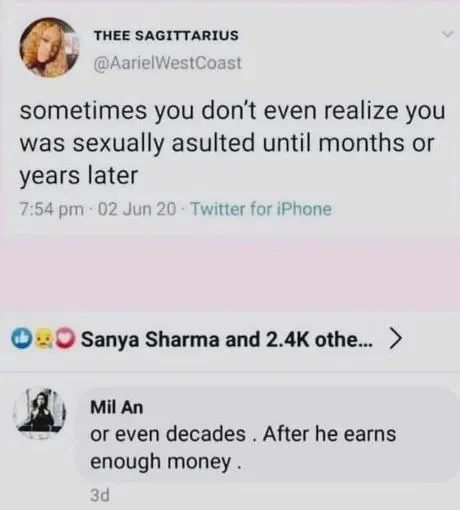Open THEE SAGITTARIUS profile picture
460x510 pixels.
49,48
